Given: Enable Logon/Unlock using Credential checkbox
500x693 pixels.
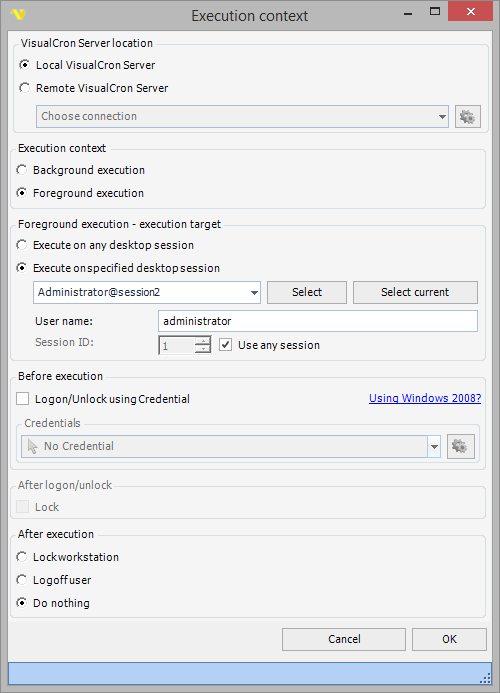Looking at the screenshot, I should (x=23, y=399).
